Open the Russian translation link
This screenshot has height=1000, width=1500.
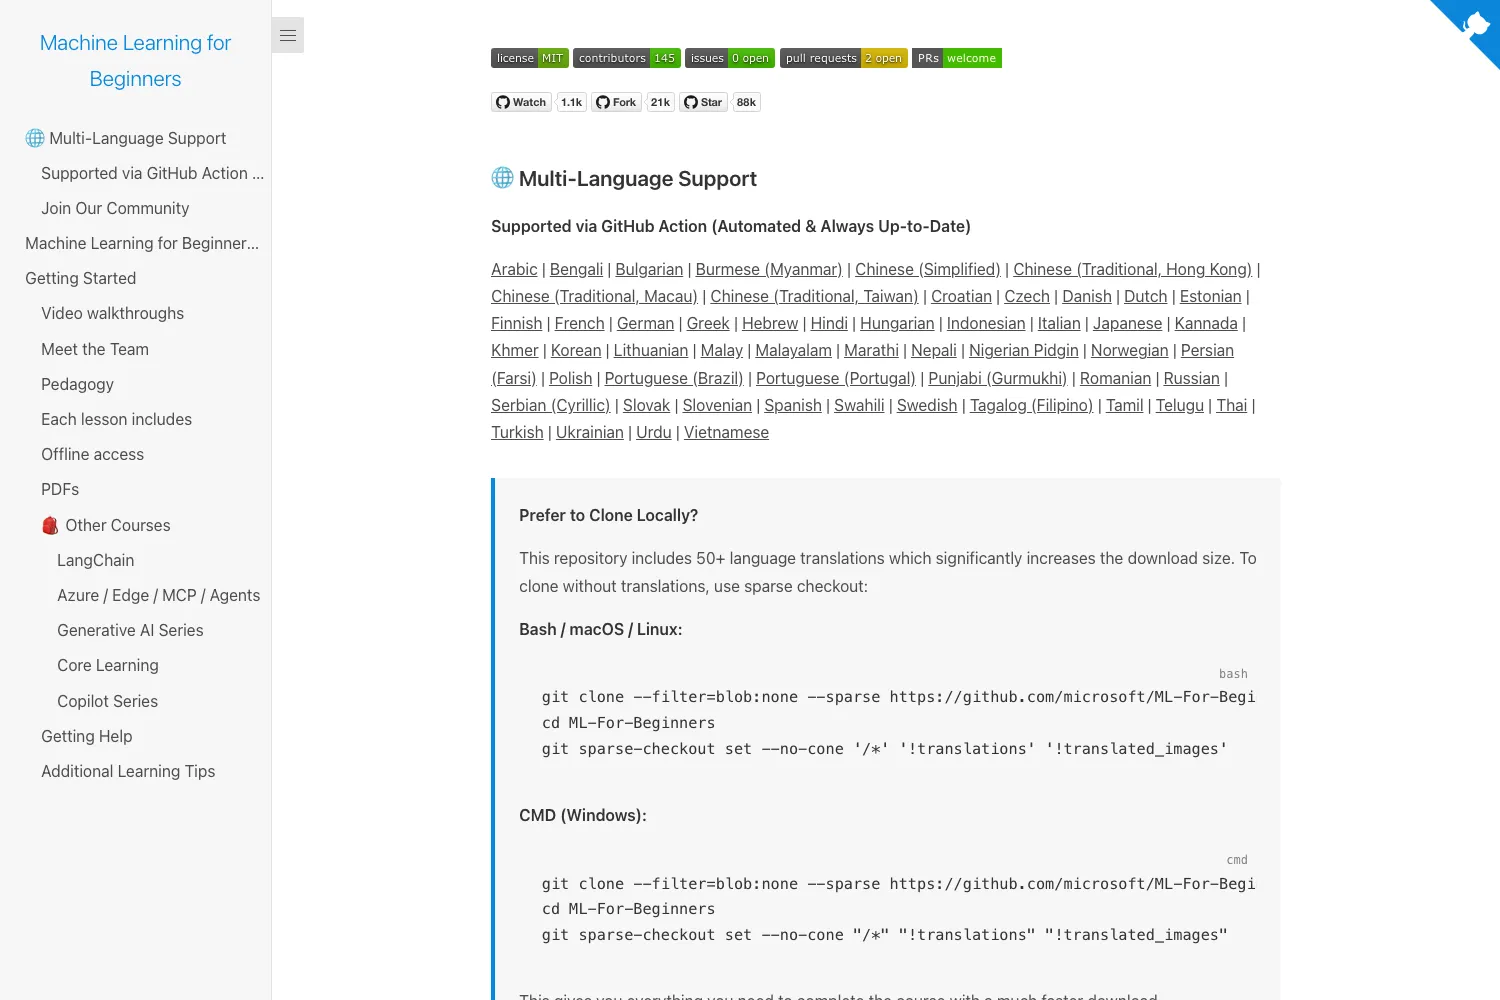coord(1191,378)
